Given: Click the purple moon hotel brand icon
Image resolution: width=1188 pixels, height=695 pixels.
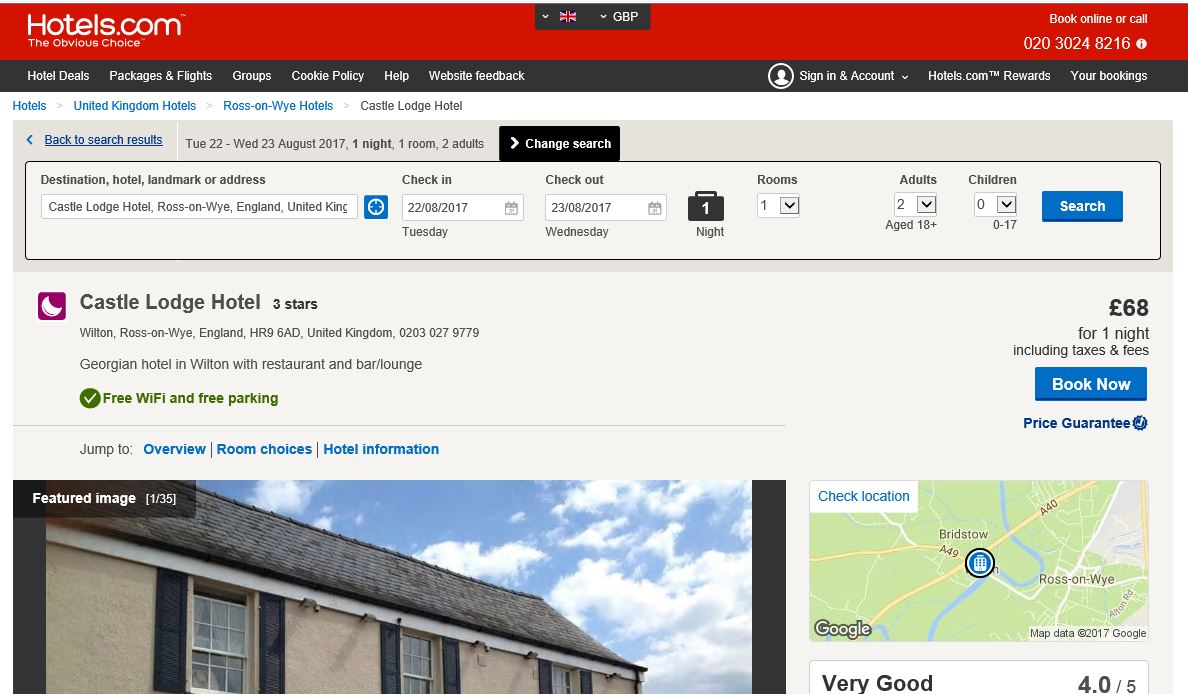Looking at the screenshot, I should pos(52,306).
